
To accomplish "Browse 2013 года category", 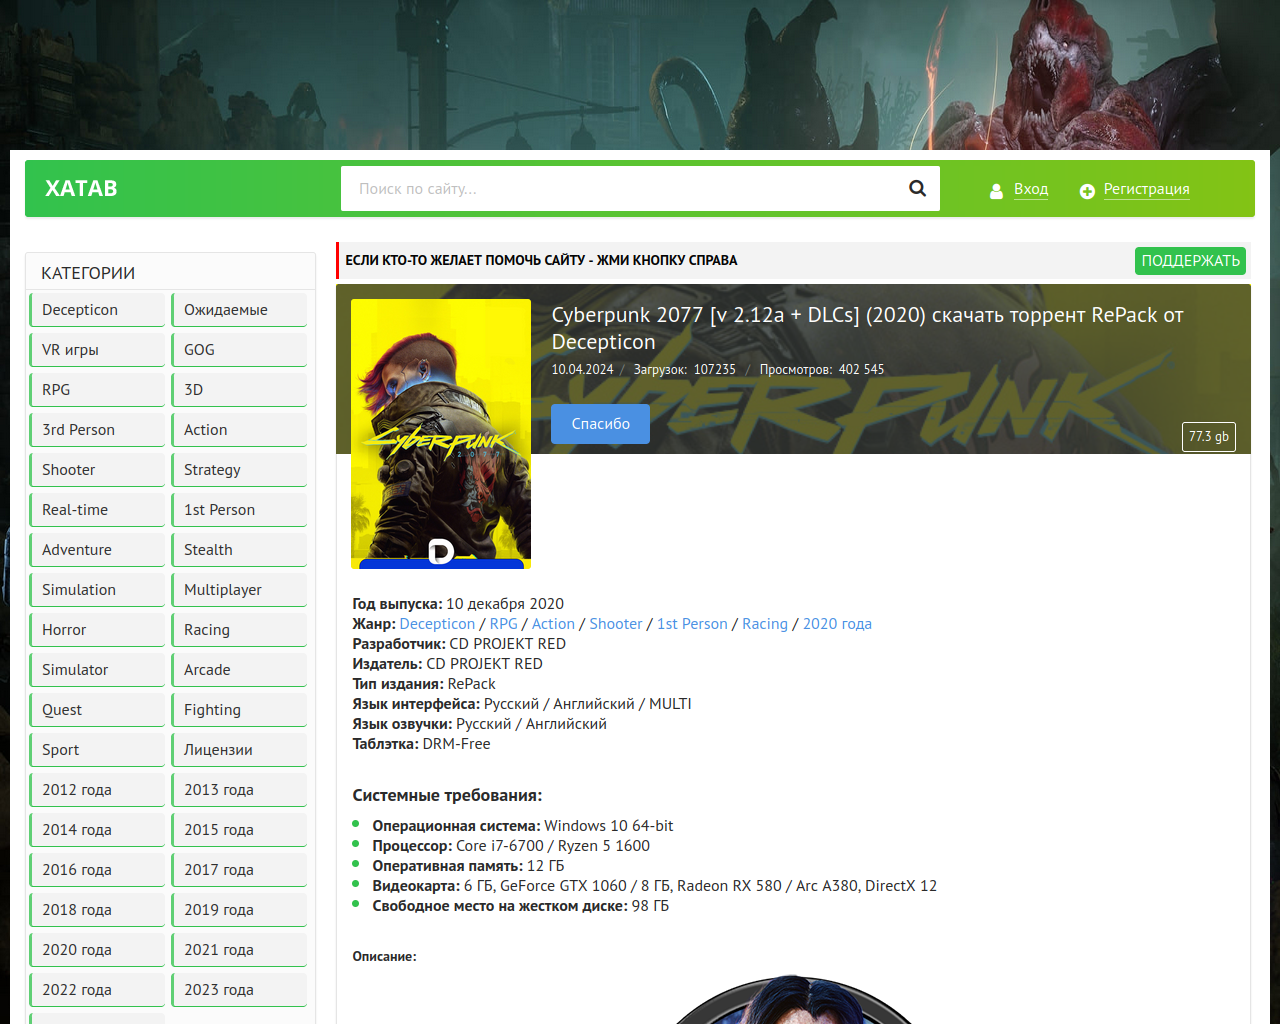I will coord(239,790).
